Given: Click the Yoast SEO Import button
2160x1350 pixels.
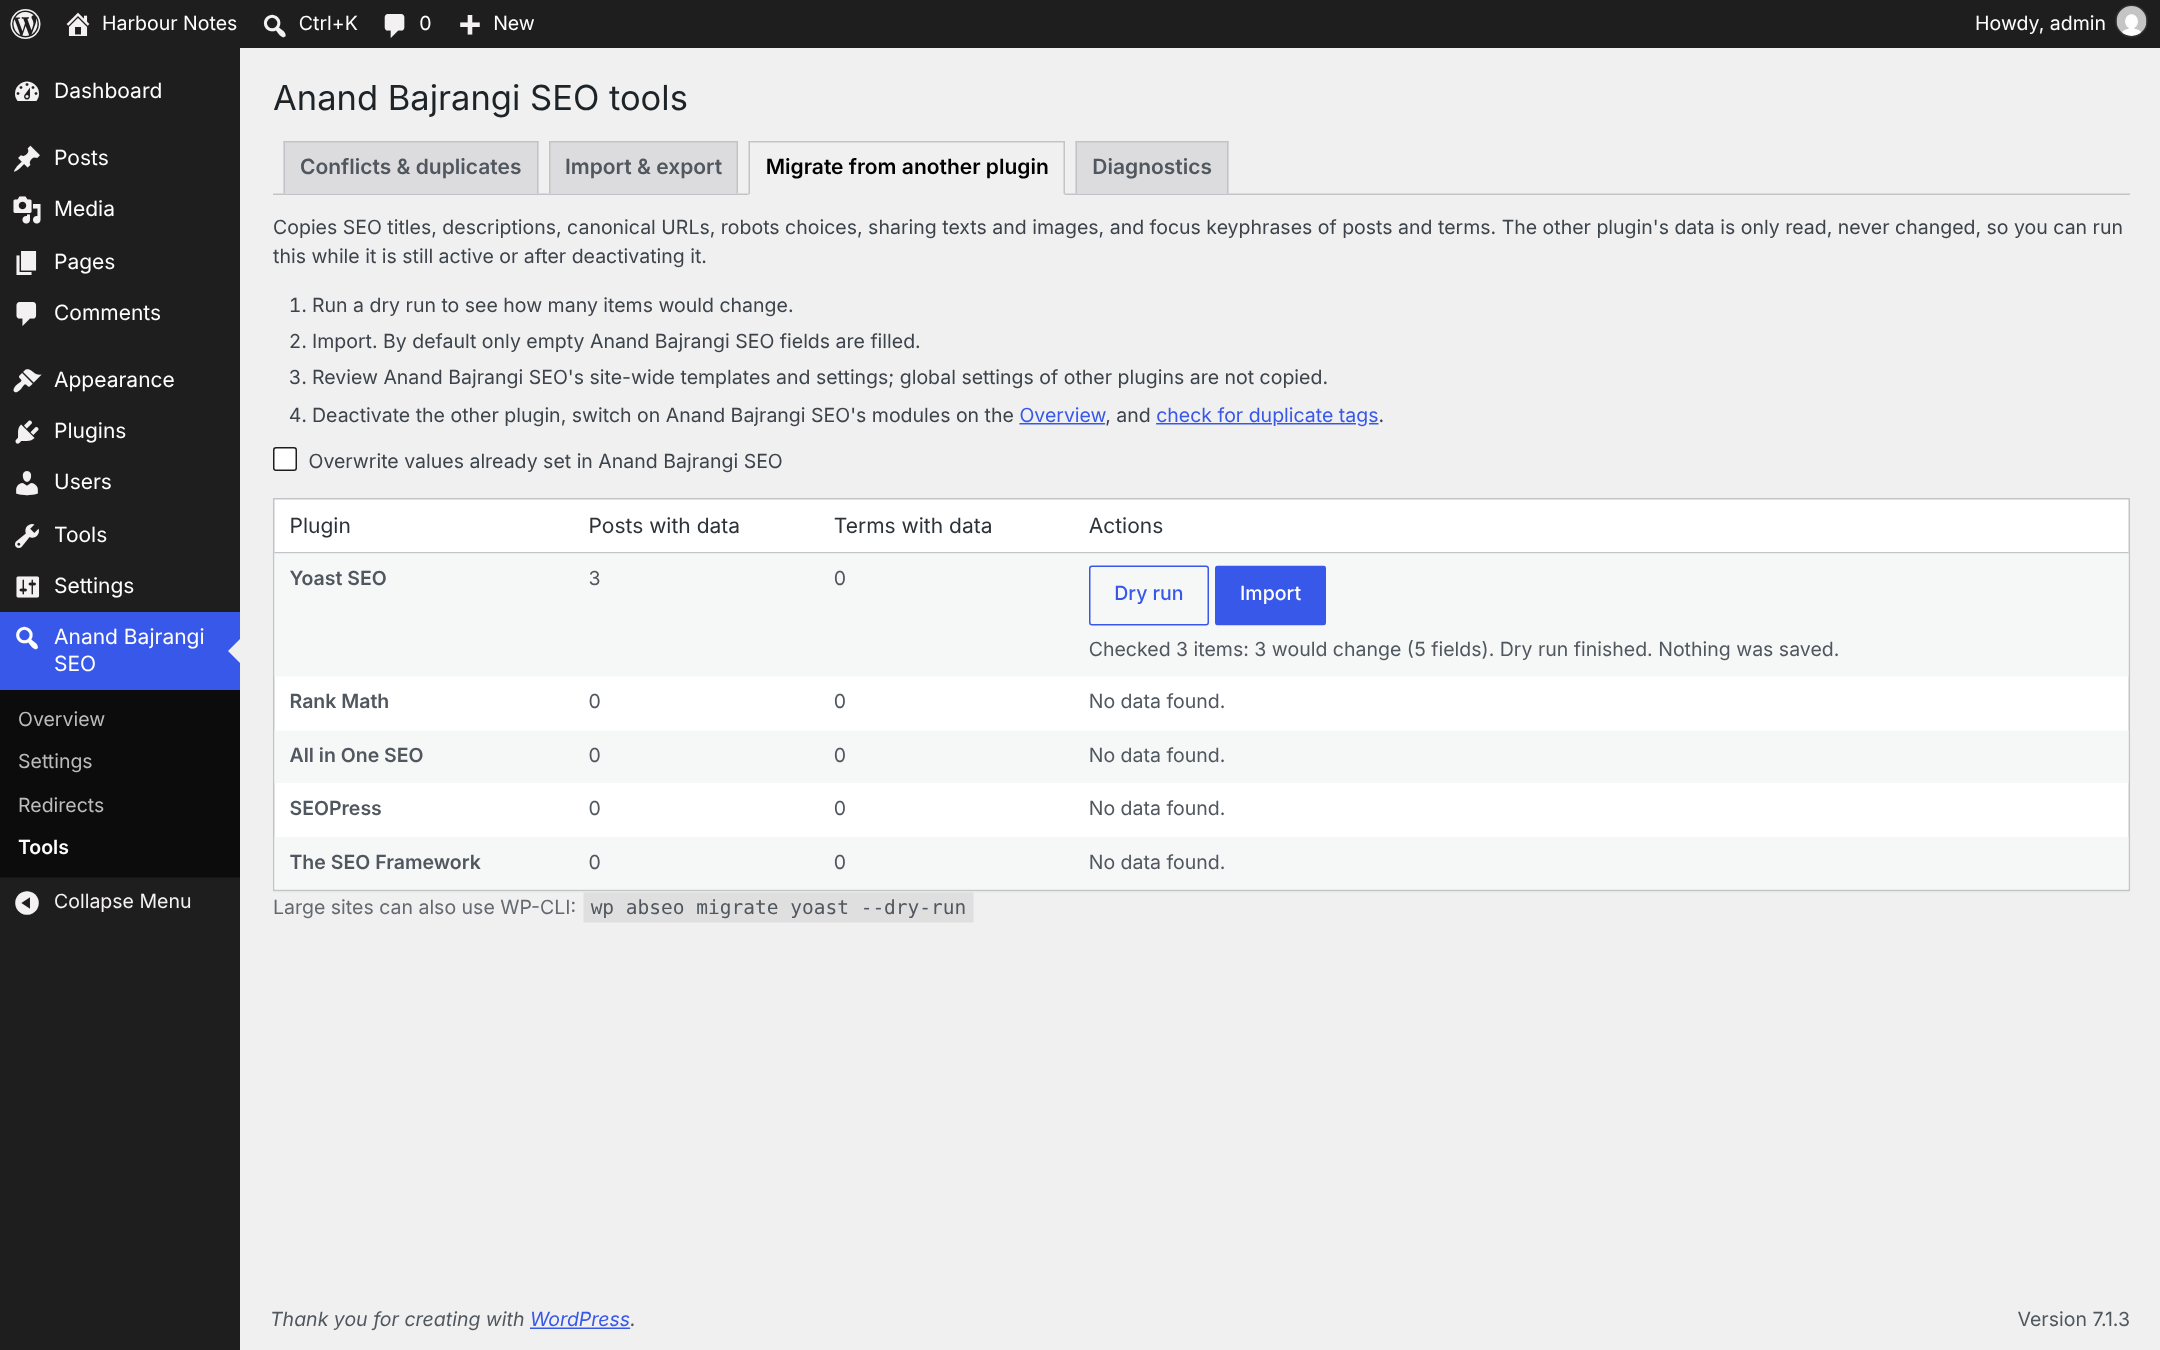Looking at the screenshot, I should click(1270, 594).
